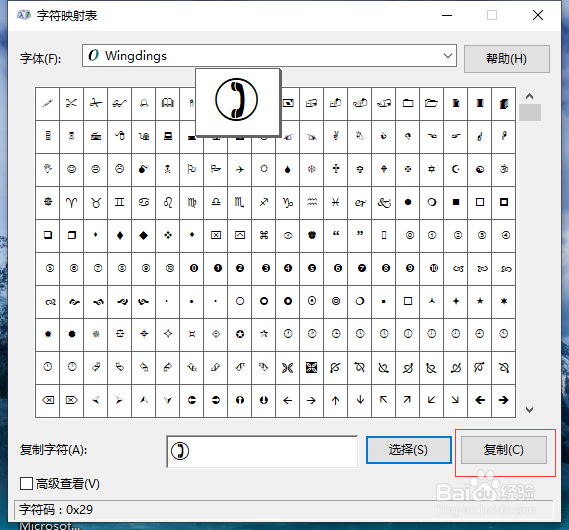569x530 pixels.
Task: Select the black circled zero glyph
Action: coord(192,269)
